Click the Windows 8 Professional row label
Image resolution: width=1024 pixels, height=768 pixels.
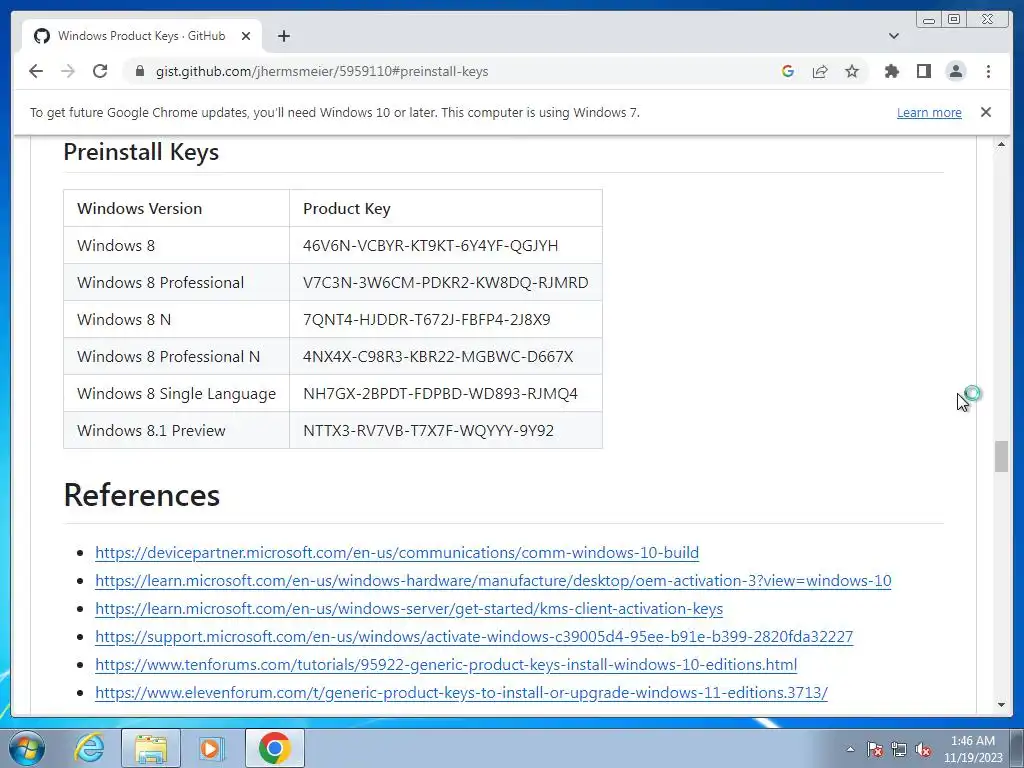[x=161, y=283]
